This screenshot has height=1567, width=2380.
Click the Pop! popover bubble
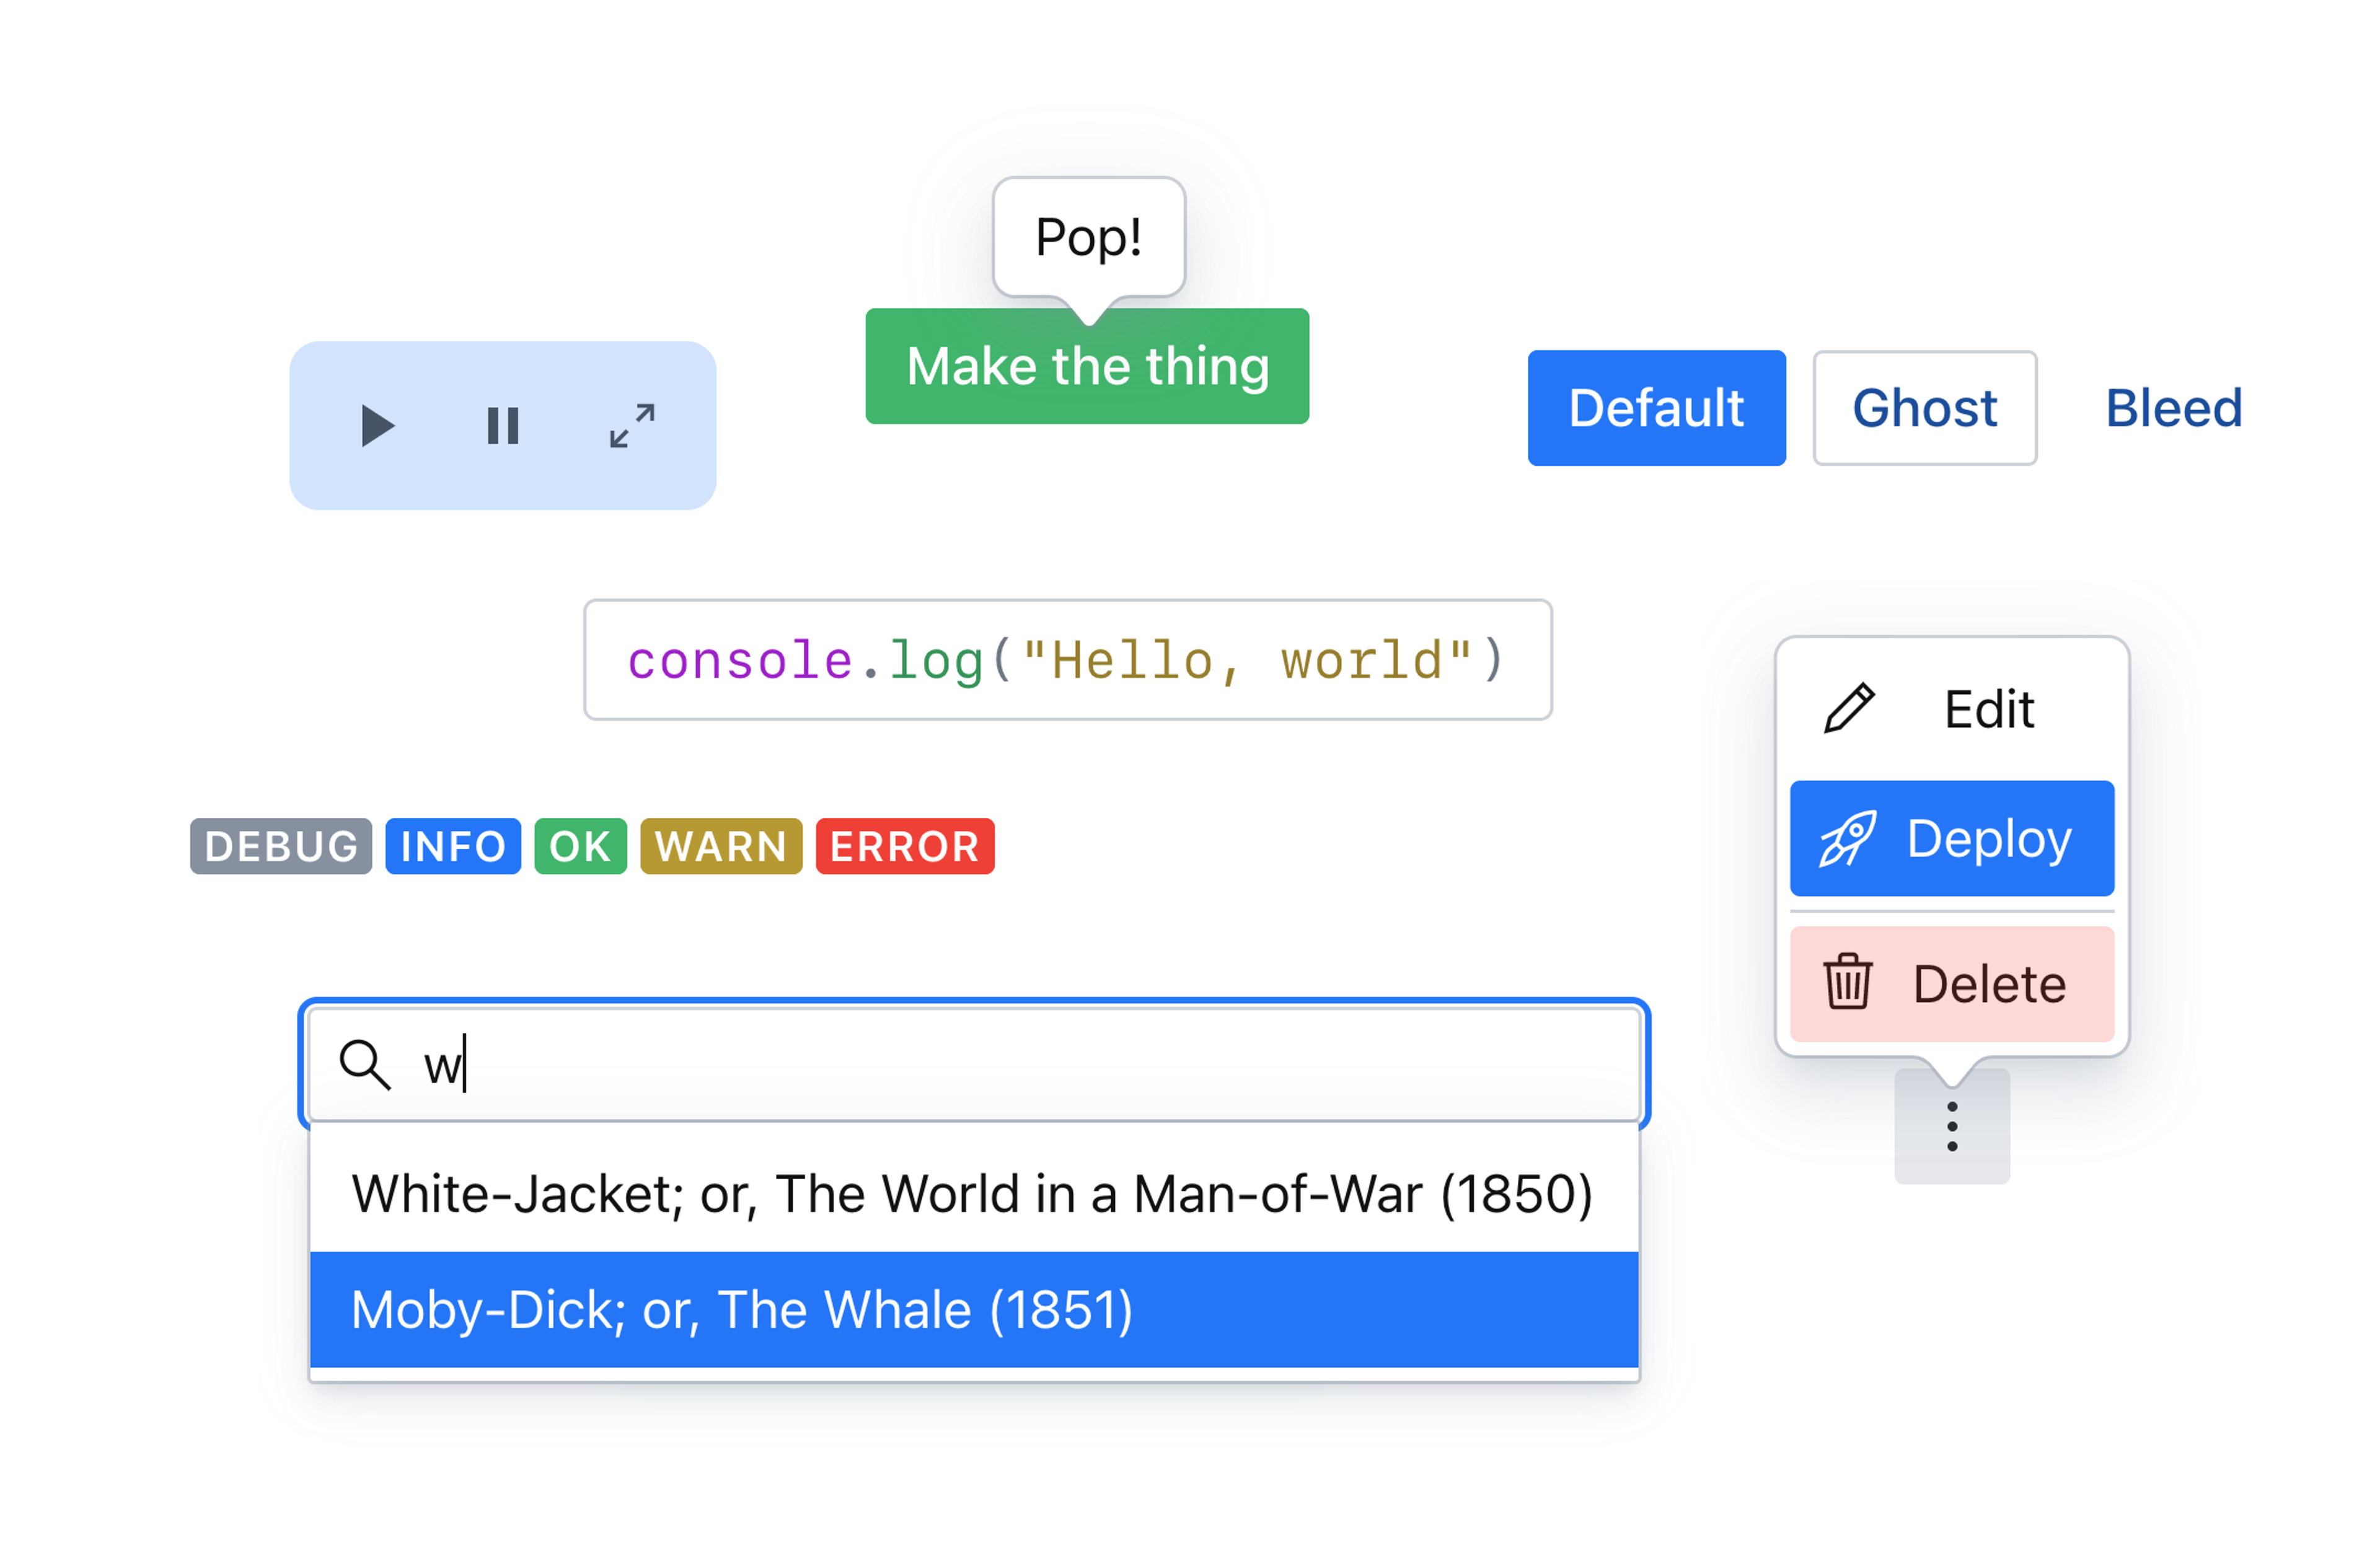(1088, 238)
